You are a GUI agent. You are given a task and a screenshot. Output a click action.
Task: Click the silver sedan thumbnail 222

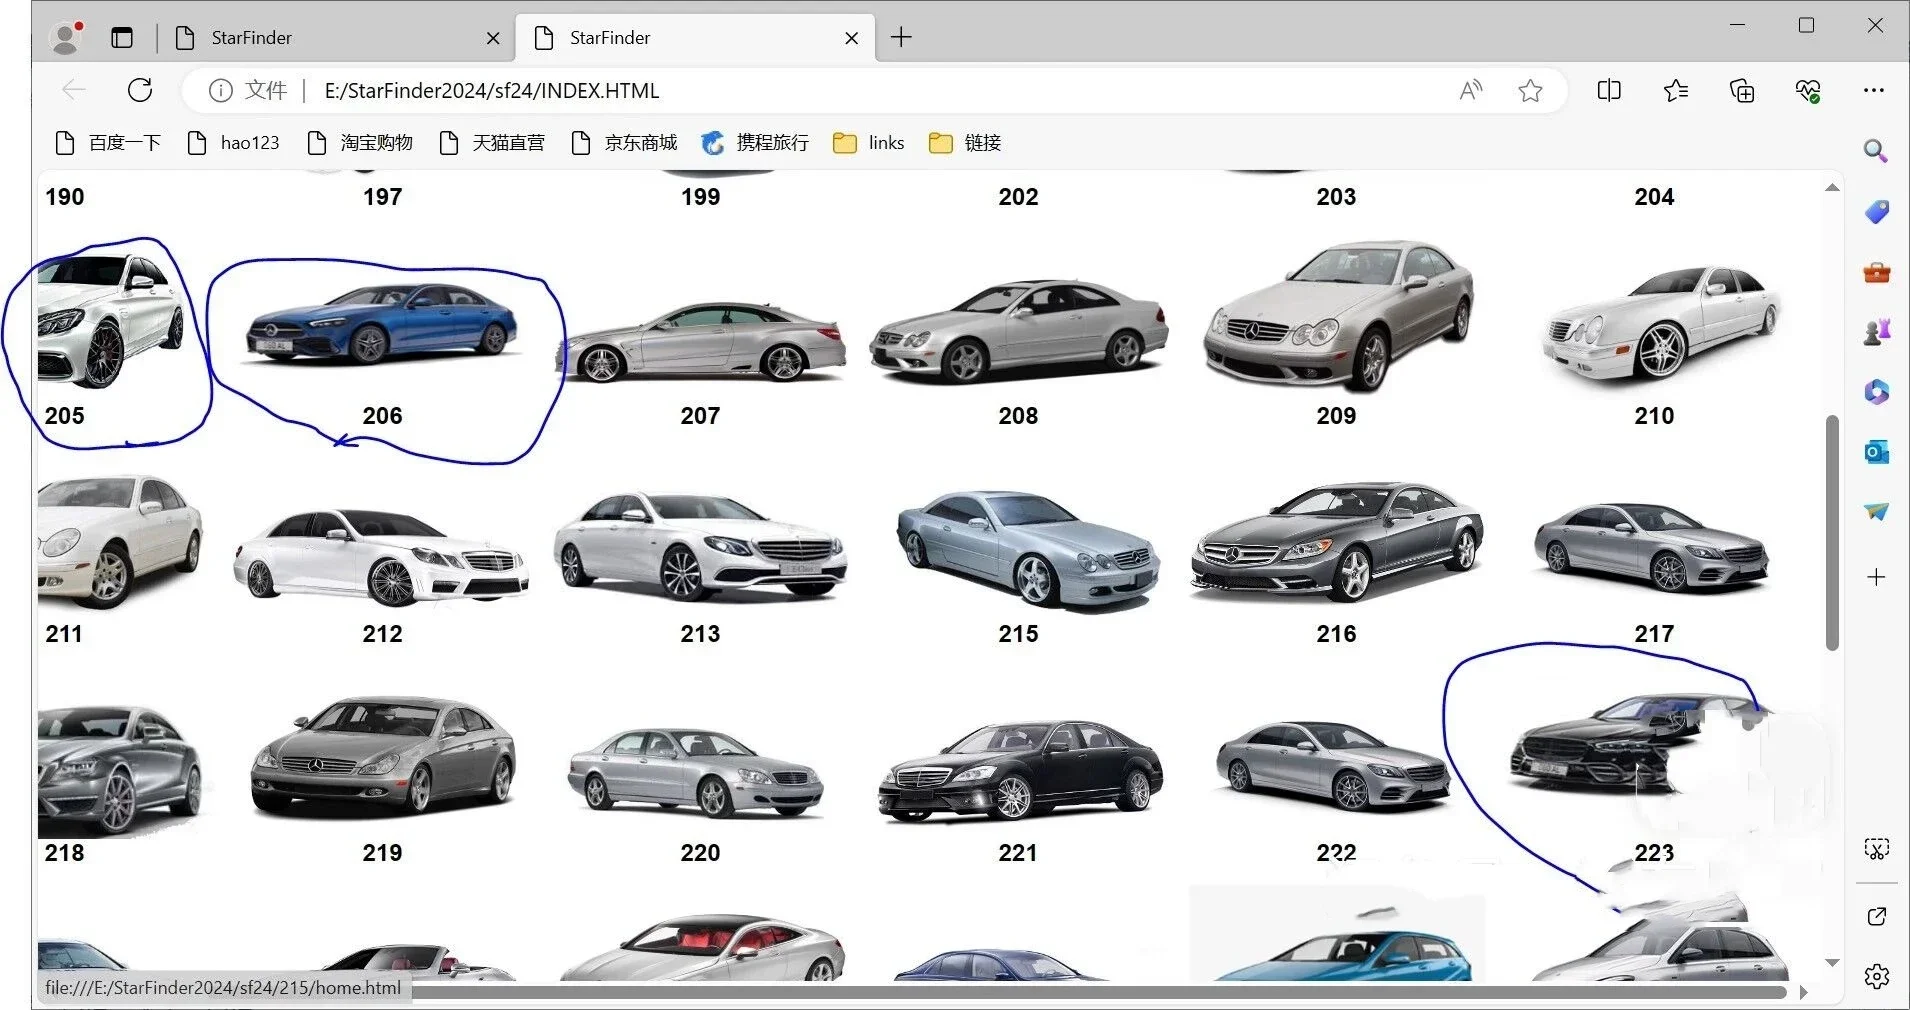pyautogui.click(x=1332, y=765)
